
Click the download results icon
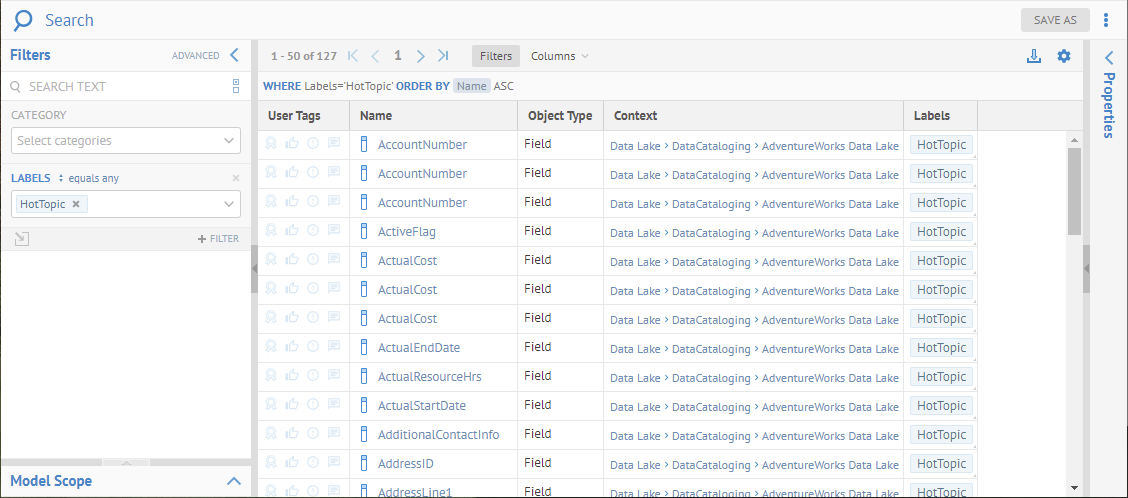click(x=1034, y=56)
